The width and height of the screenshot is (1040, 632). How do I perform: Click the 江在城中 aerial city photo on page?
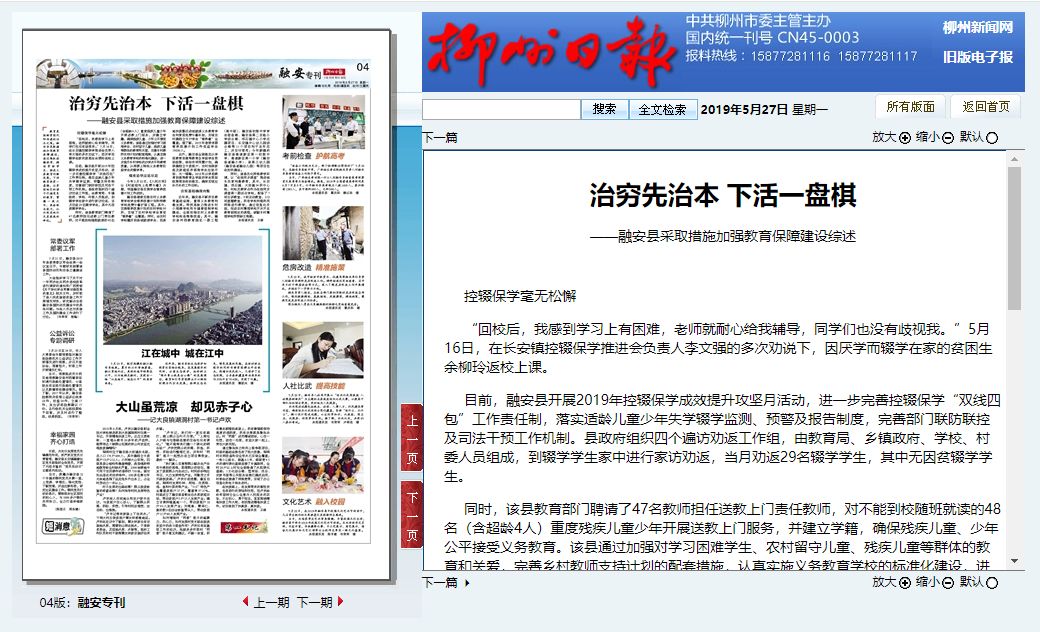pyautogui.click(x=182, y=290)
